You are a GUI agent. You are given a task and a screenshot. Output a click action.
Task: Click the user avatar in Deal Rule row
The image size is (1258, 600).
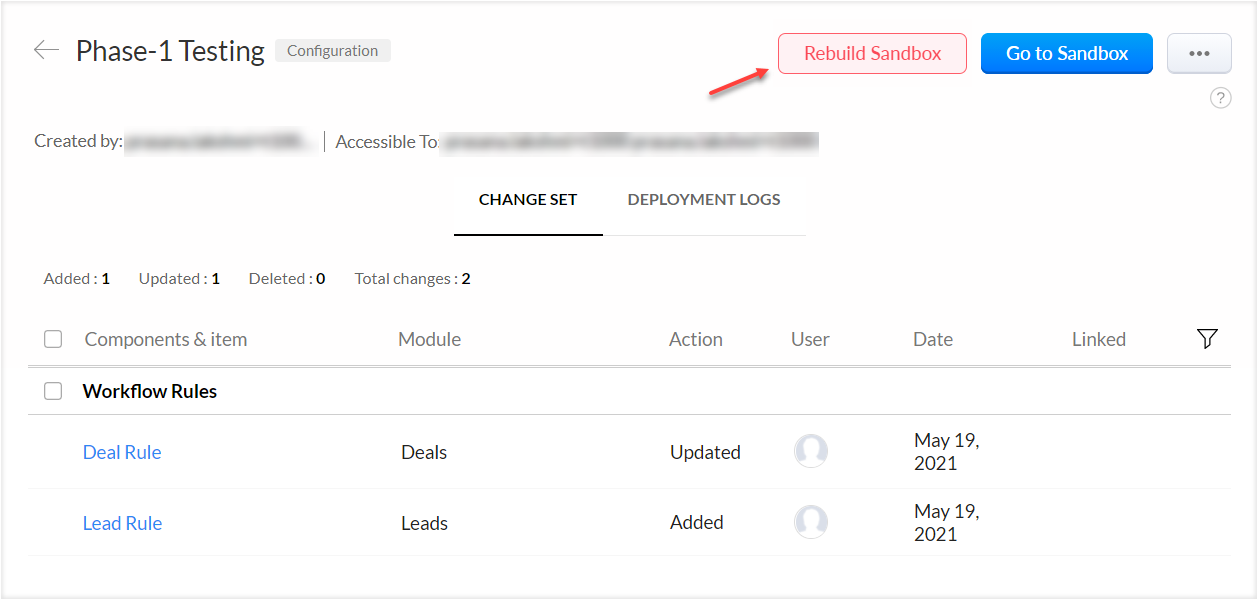[811, 451]
